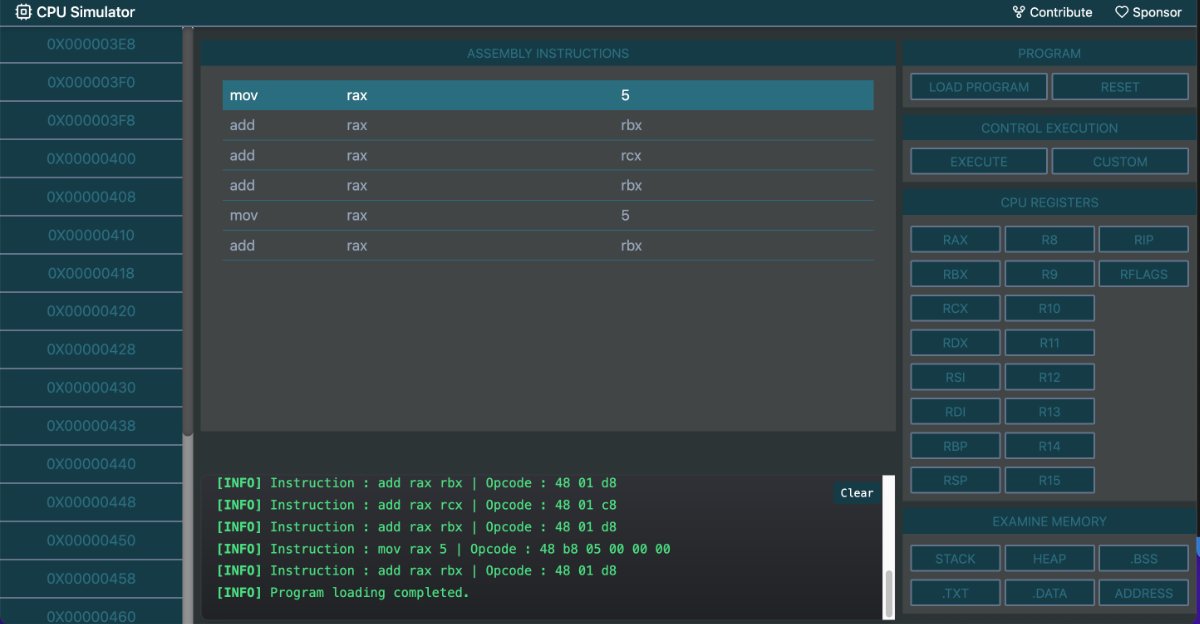Screen dimensions: 1200x624
Task: Open the R15 register
Action: 1049,480
